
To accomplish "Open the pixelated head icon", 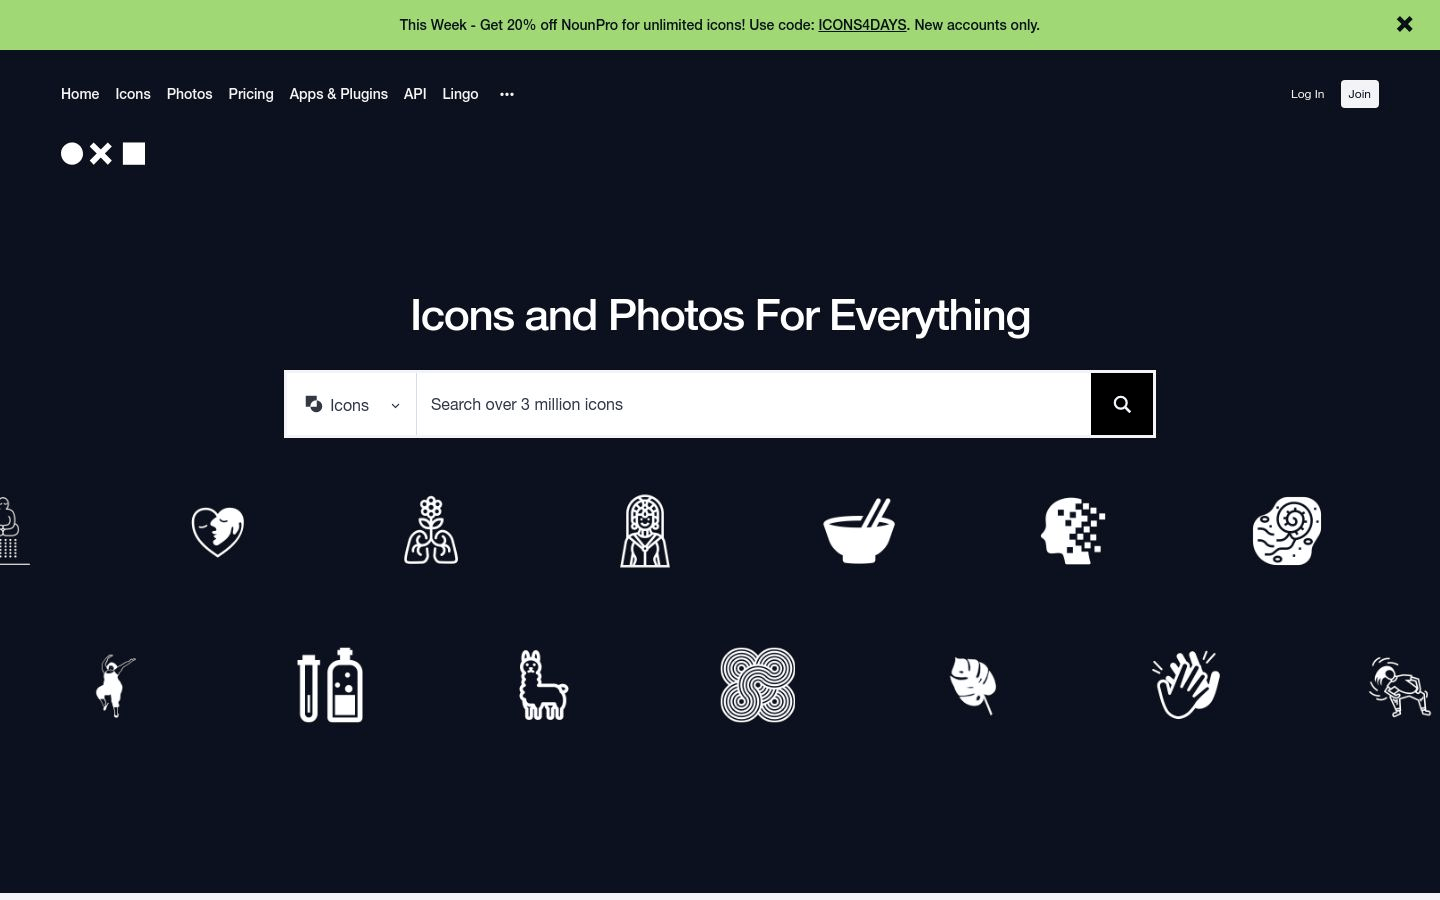I will coord(1073,531).
